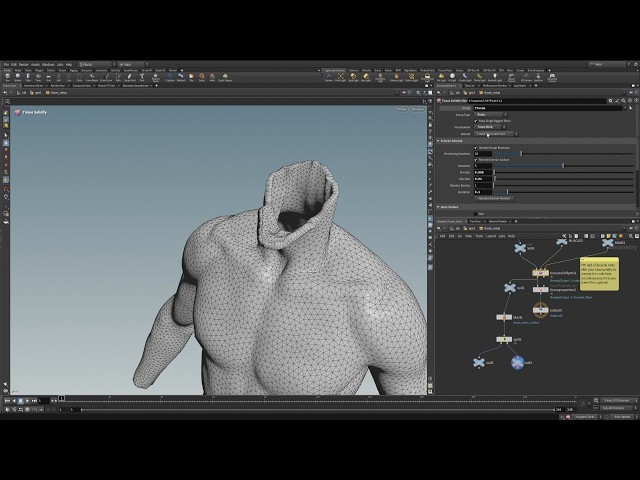Add an Area Light from the shelf
640x480 pixels.
point(366,77)
